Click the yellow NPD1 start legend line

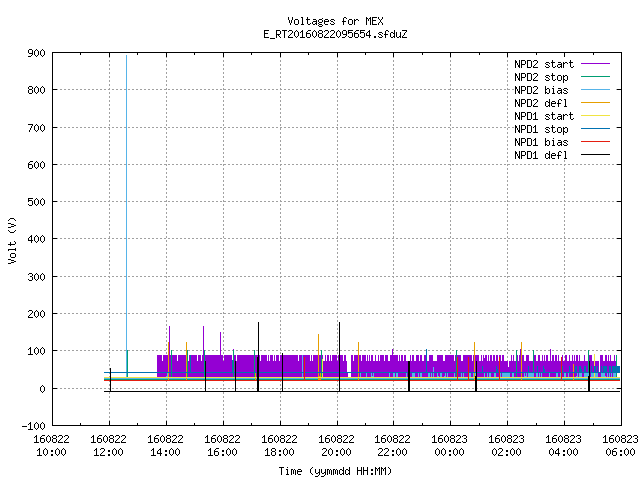(595, 116)
